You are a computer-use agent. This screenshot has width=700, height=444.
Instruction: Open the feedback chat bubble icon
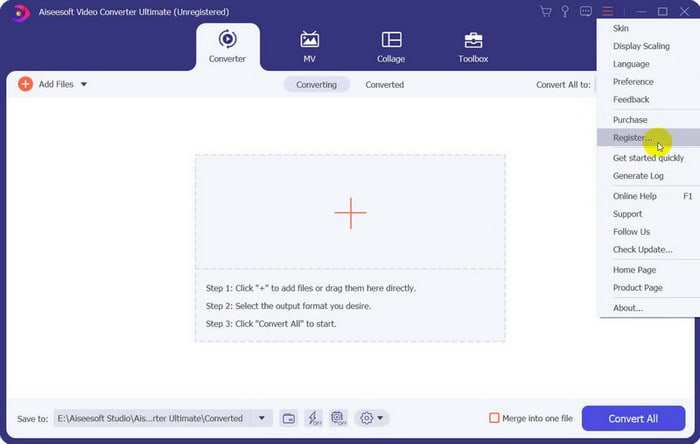[x=586, y=11]
